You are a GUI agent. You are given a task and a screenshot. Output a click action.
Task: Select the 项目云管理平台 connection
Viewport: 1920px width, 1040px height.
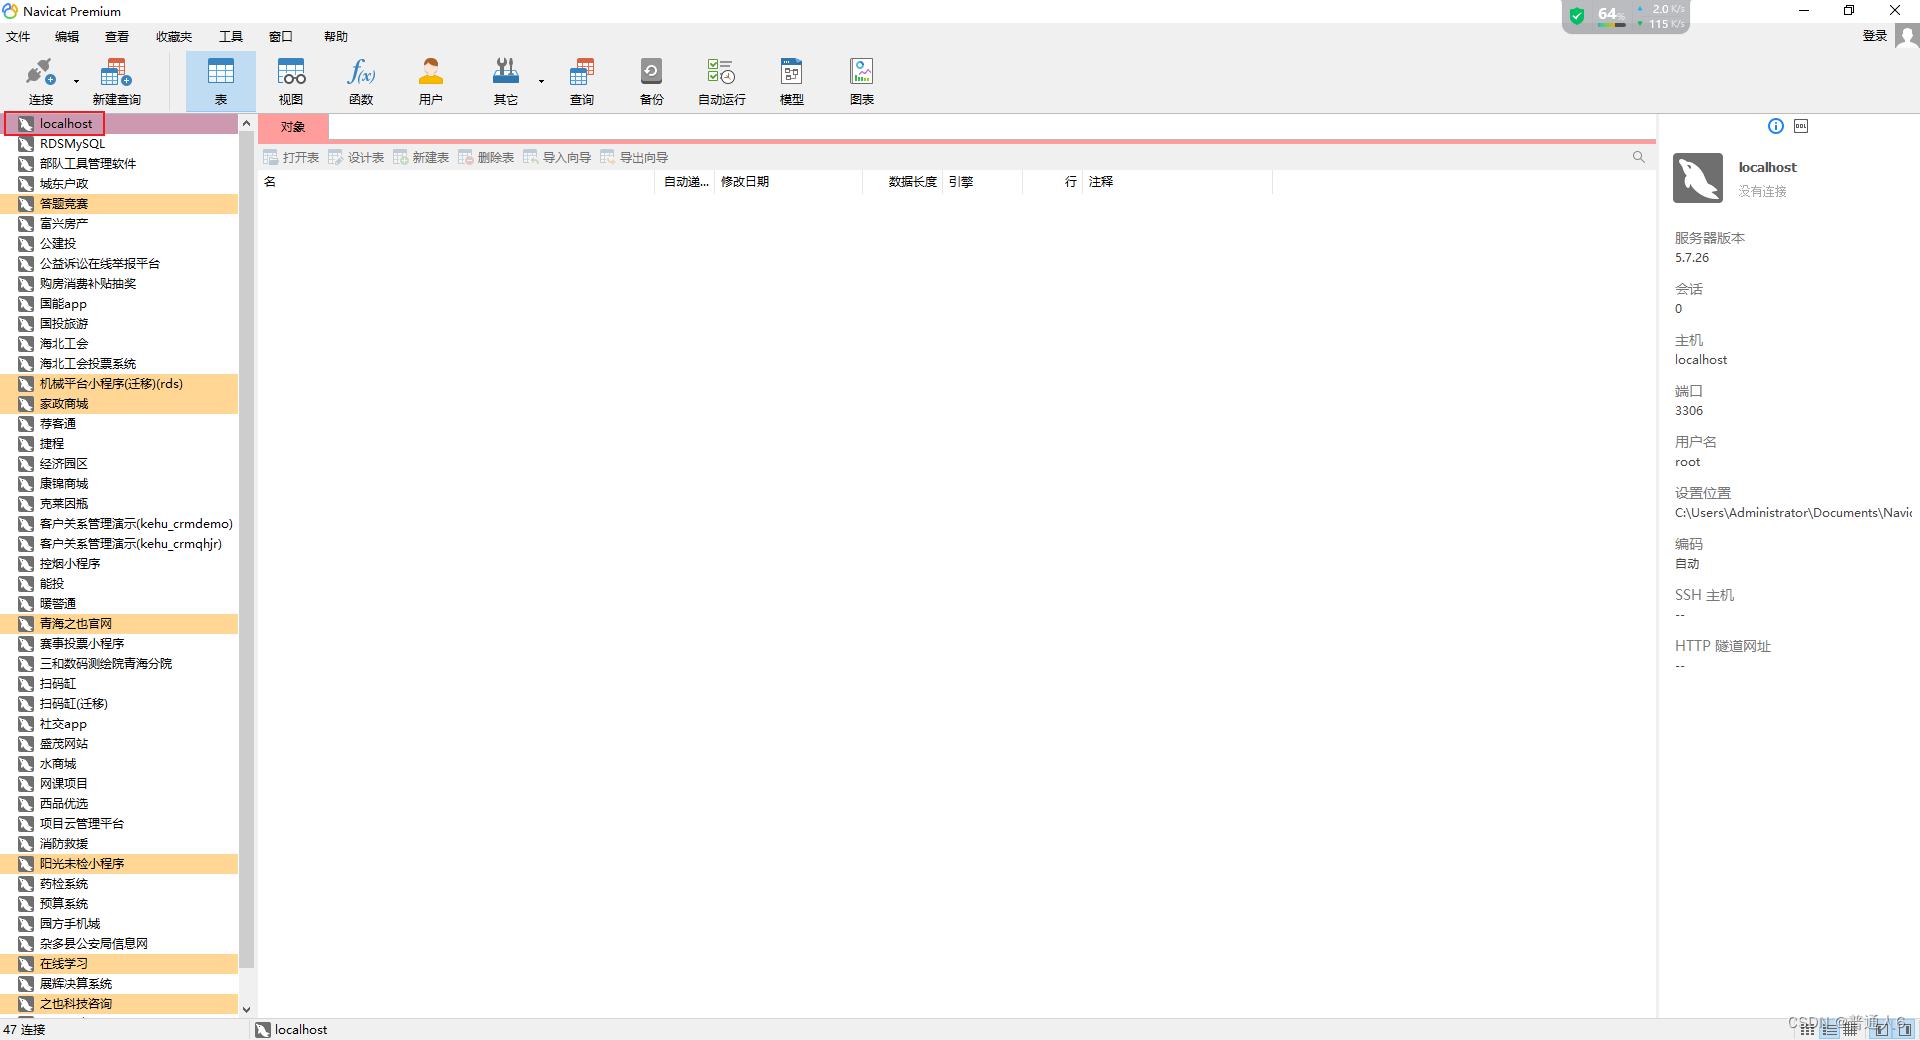[x=120, y=824]
